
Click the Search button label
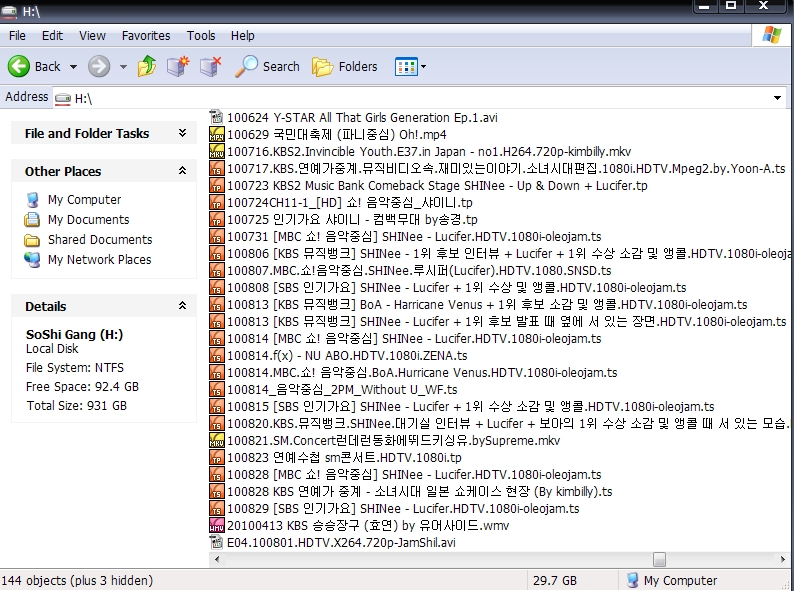point(281,66)
